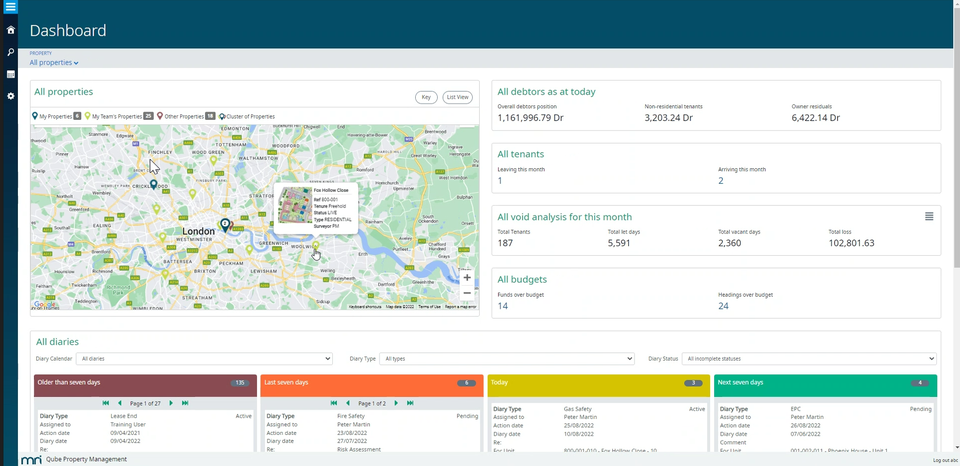The width and height of the screenshot is (960, 466).
Task: Click Log out at the bottom right
Action: pyautogui.click(x=945, y=460)
